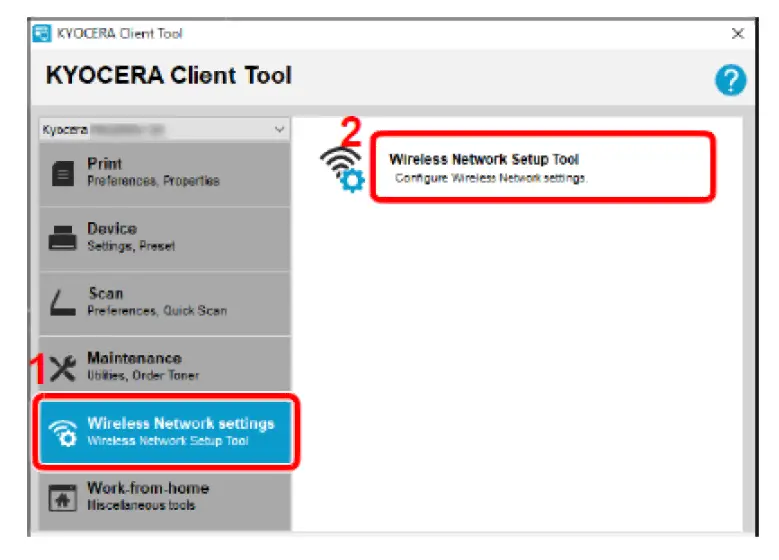
Task: Click the Device printer icon
Action: 63,238
